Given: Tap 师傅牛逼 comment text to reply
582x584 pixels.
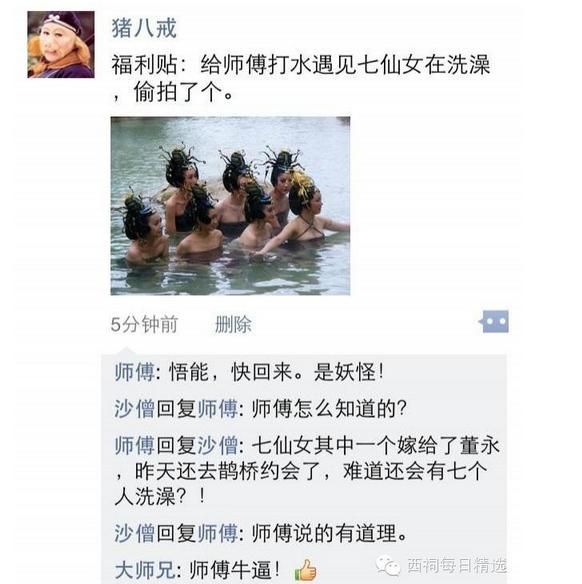Looking at the screenshot, I should click(x=235, y=570).
